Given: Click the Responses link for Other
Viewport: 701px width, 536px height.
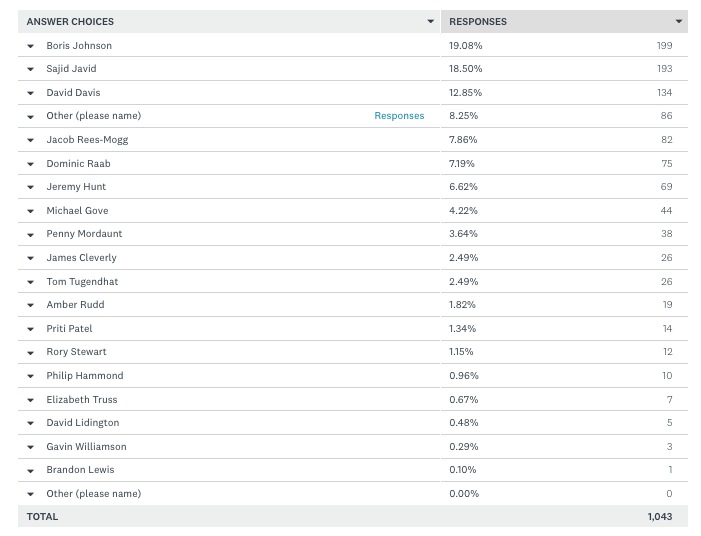Looking at the screenshot, I should (399, 116).
